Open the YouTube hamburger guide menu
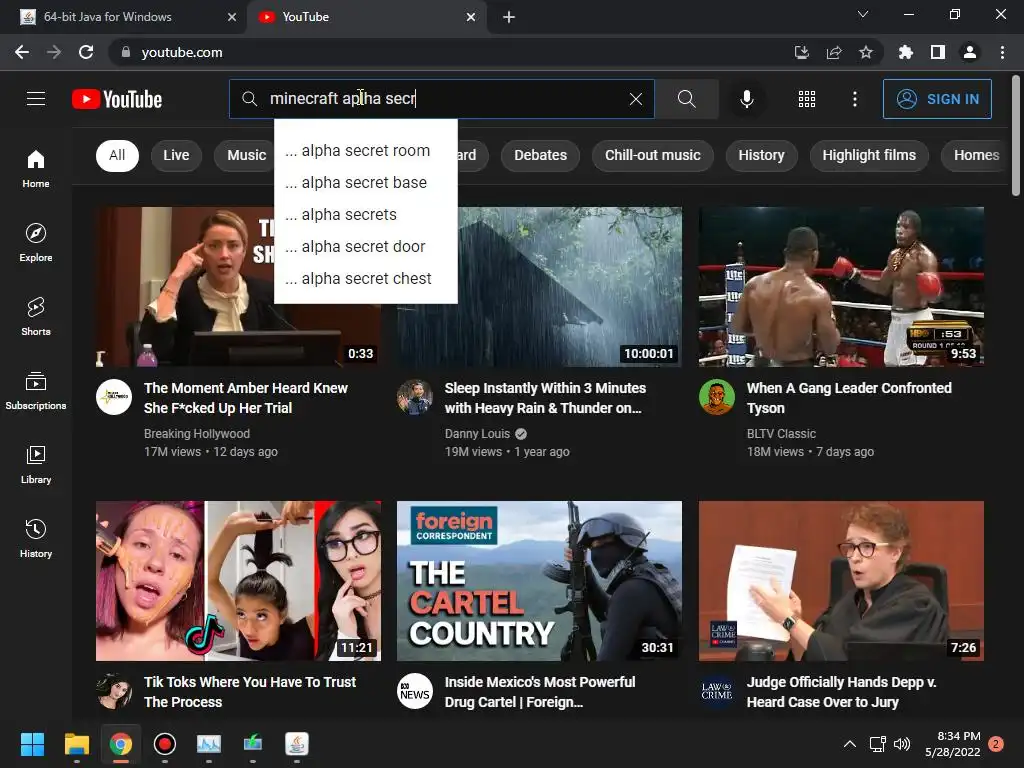The image size is (1024, 768). 36,99
